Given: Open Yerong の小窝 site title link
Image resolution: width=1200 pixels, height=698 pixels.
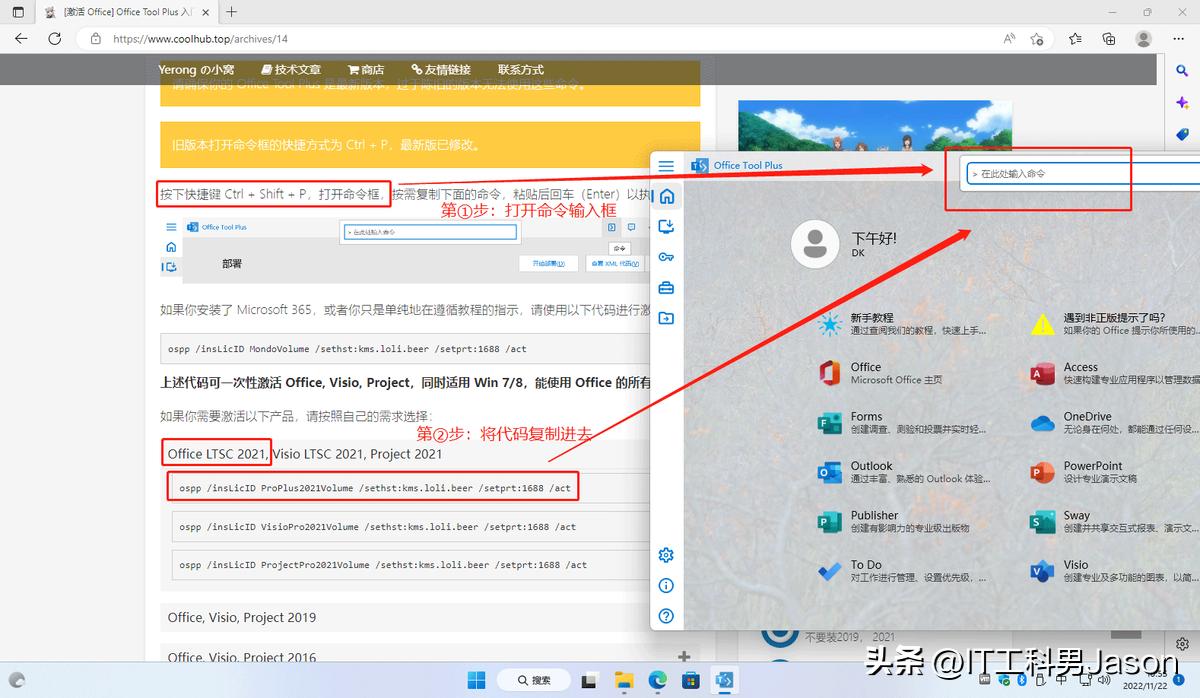Looking at the screenshot, I should coord(196,70).
